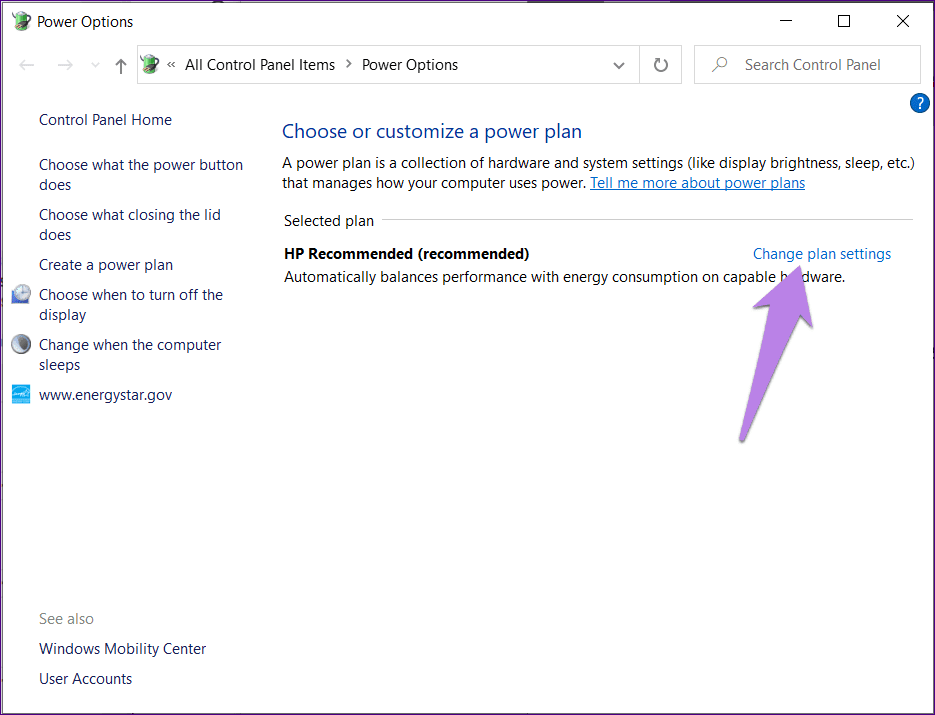Go to Control Panel Home
The width and height of the screenshot is (935, 715).
tap(106, 120)
